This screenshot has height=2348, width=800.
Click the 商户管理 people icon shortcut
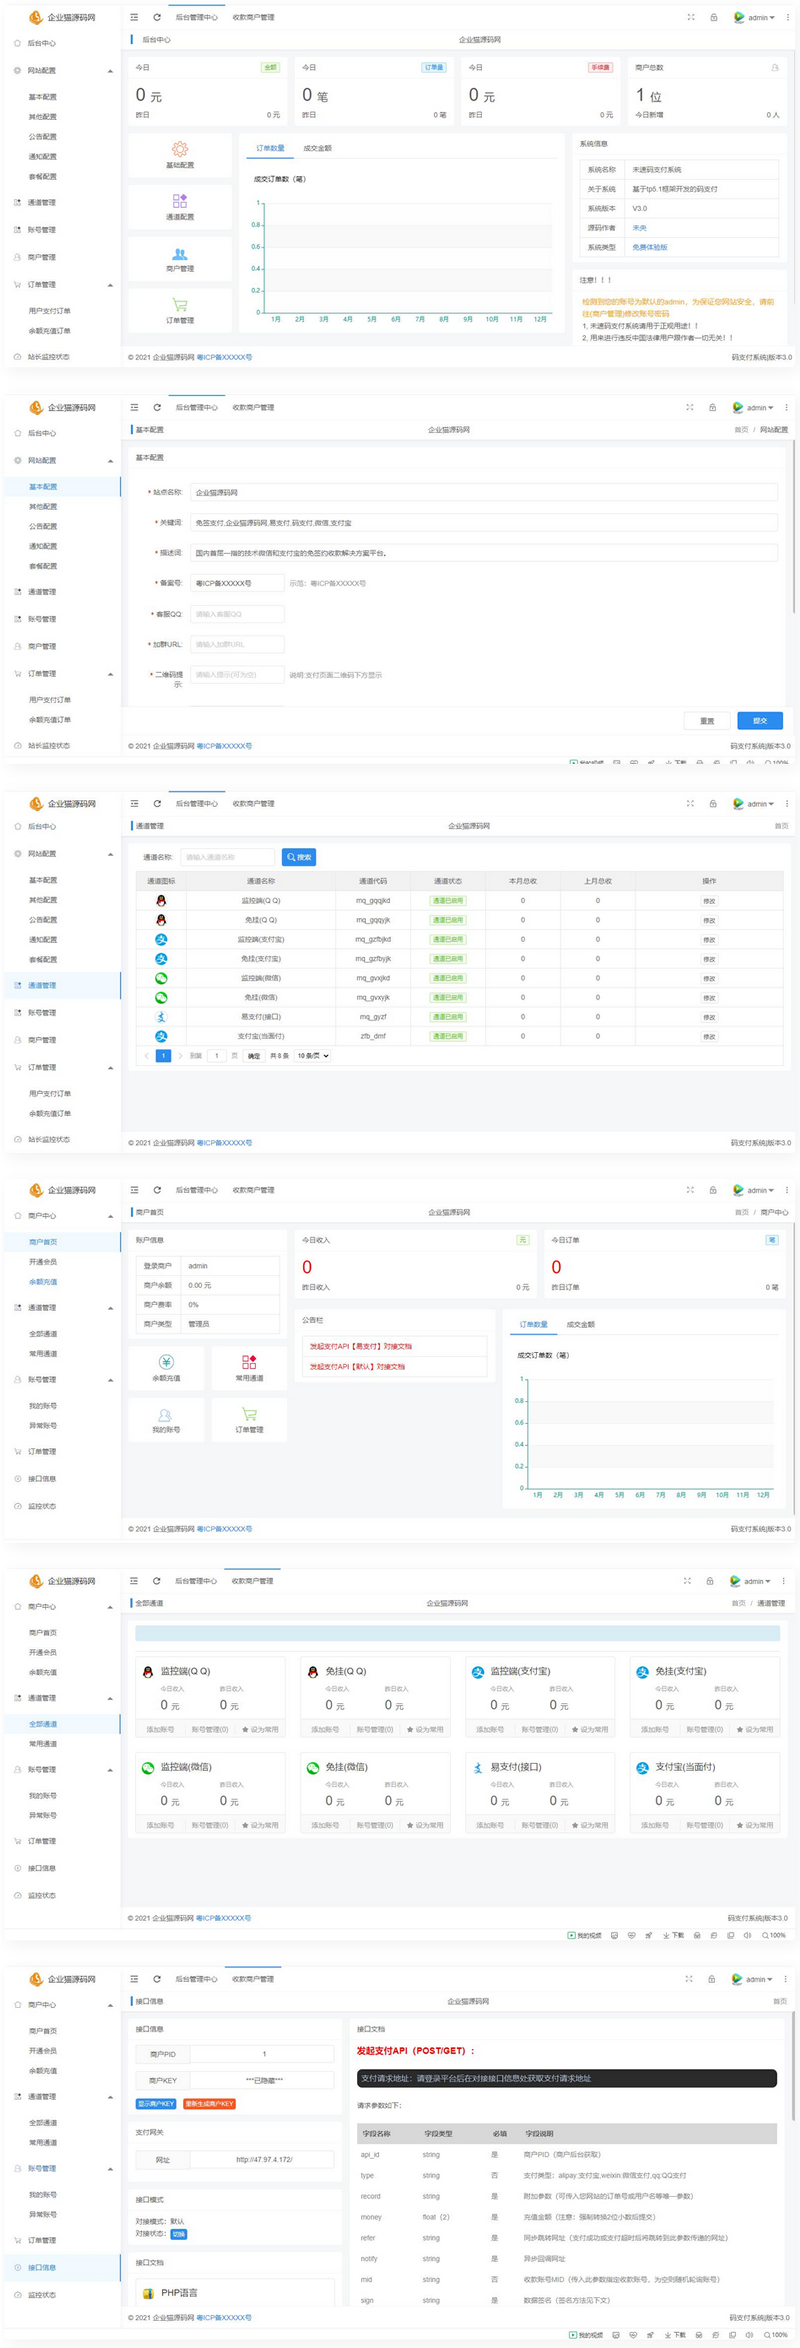180,254
